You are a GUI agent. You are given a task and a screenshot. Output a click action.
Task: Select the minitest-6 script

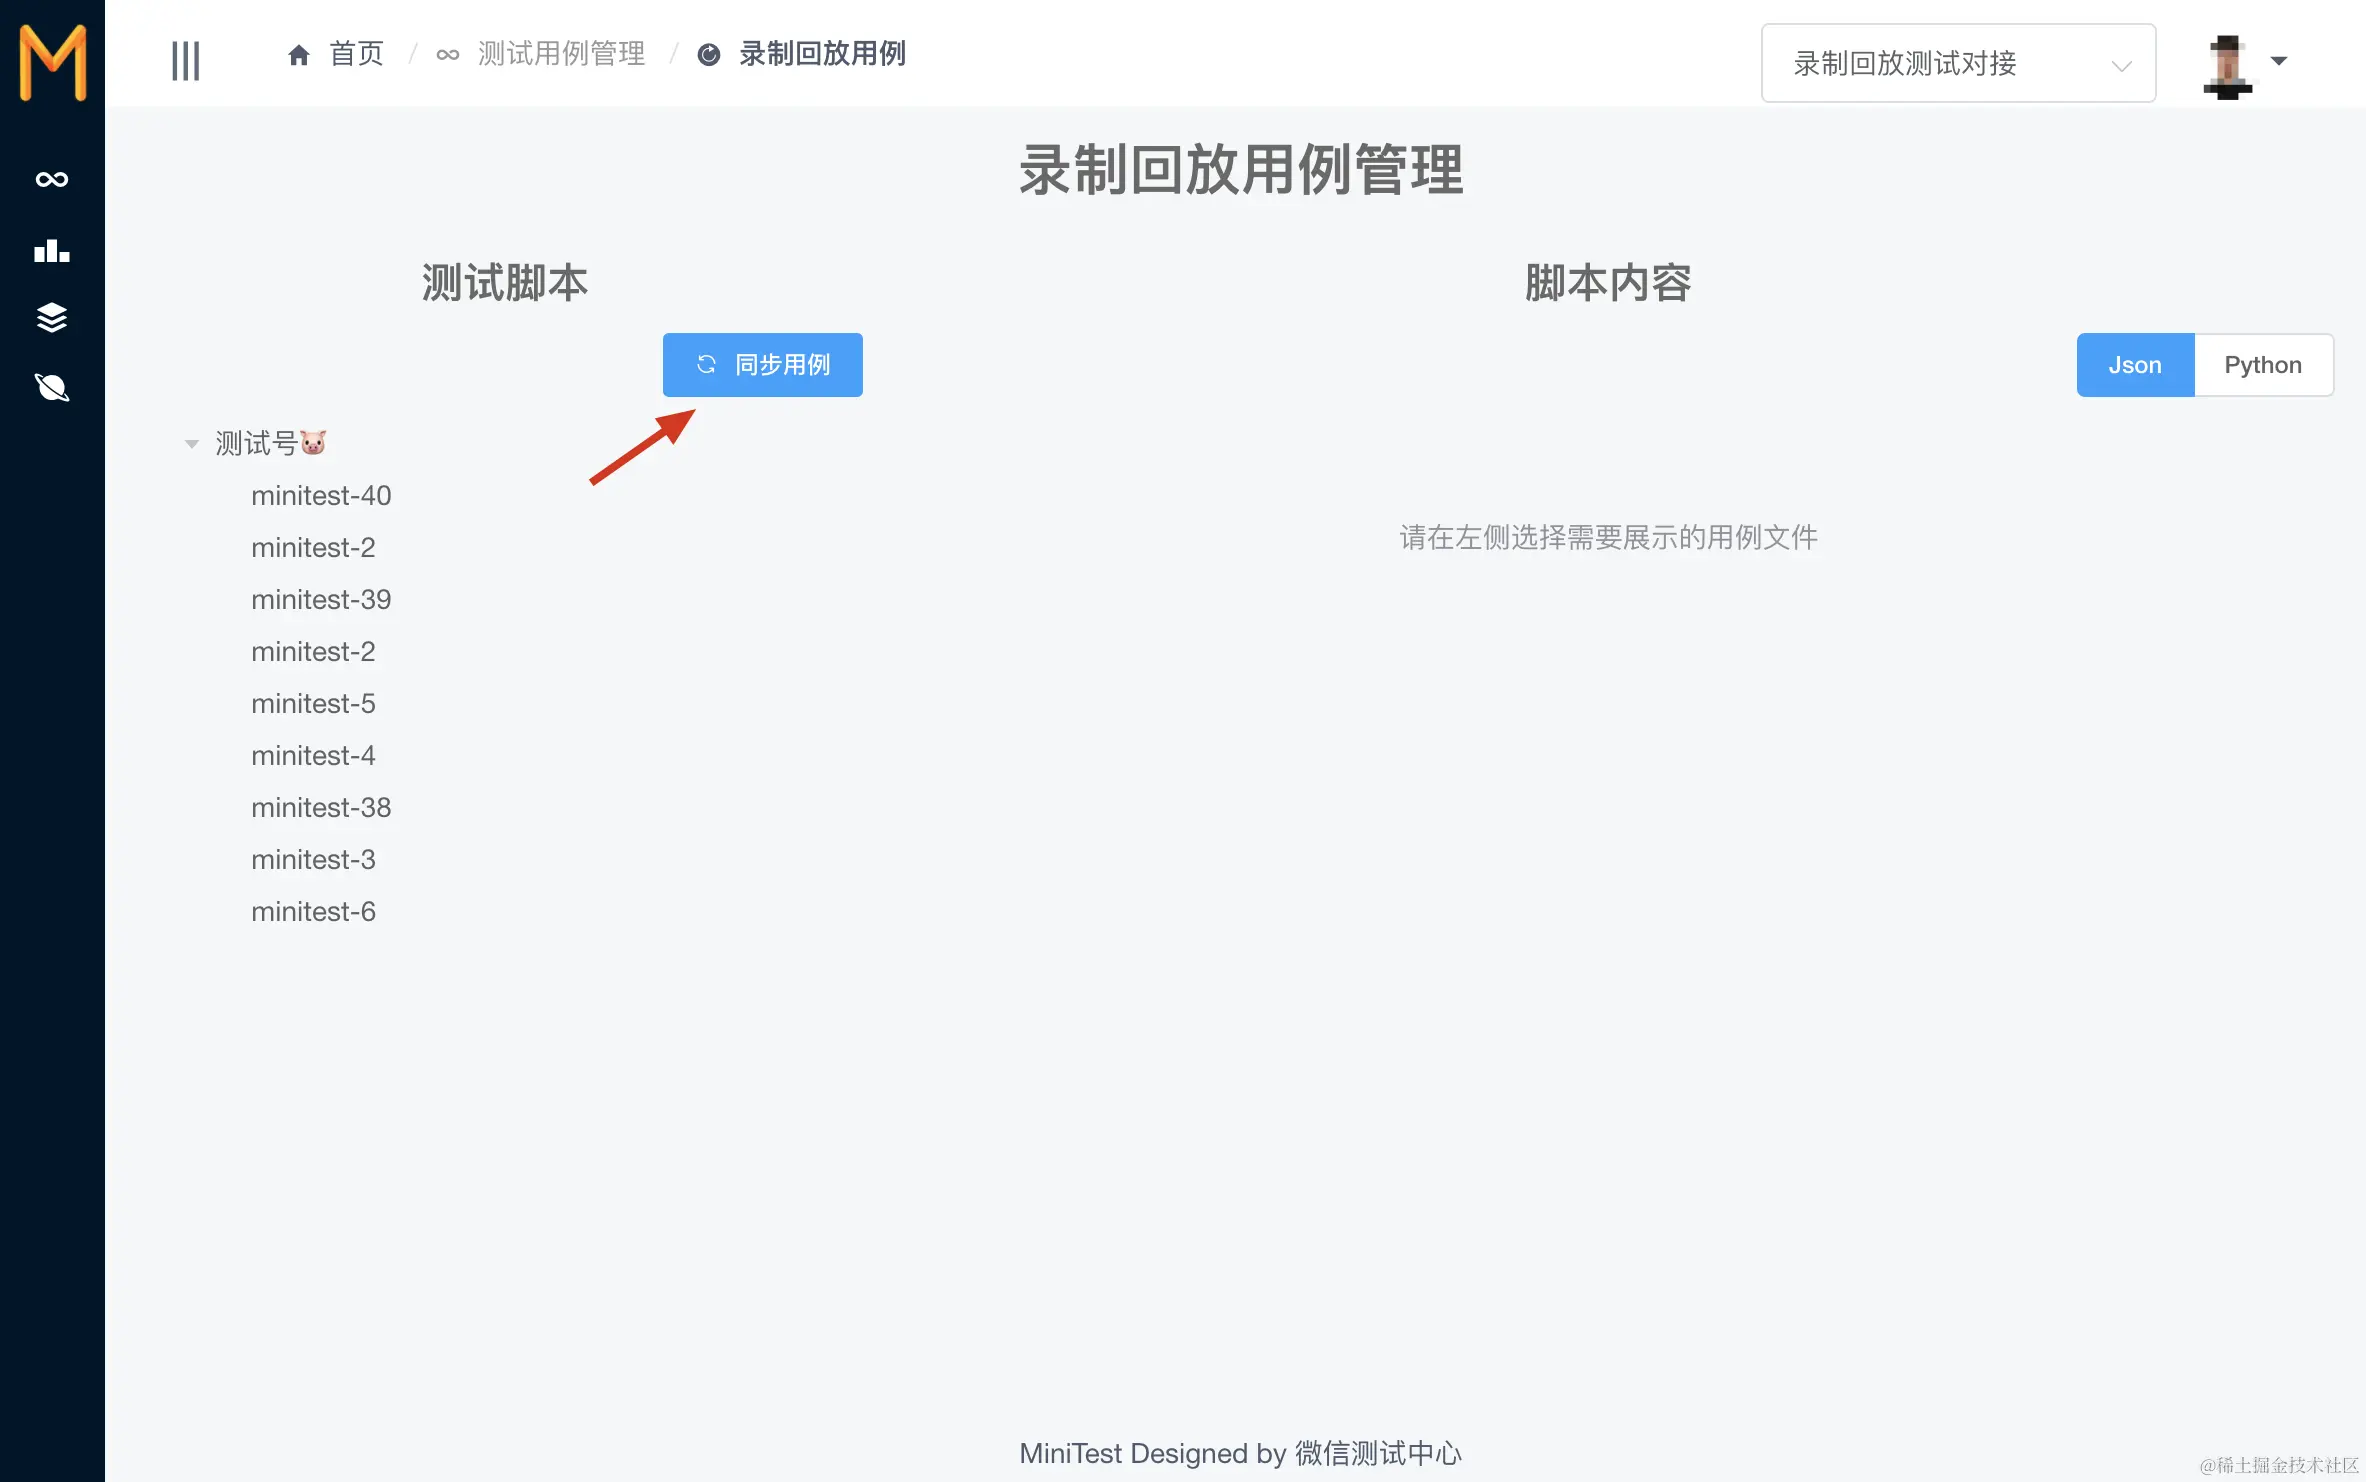(313, 912)
